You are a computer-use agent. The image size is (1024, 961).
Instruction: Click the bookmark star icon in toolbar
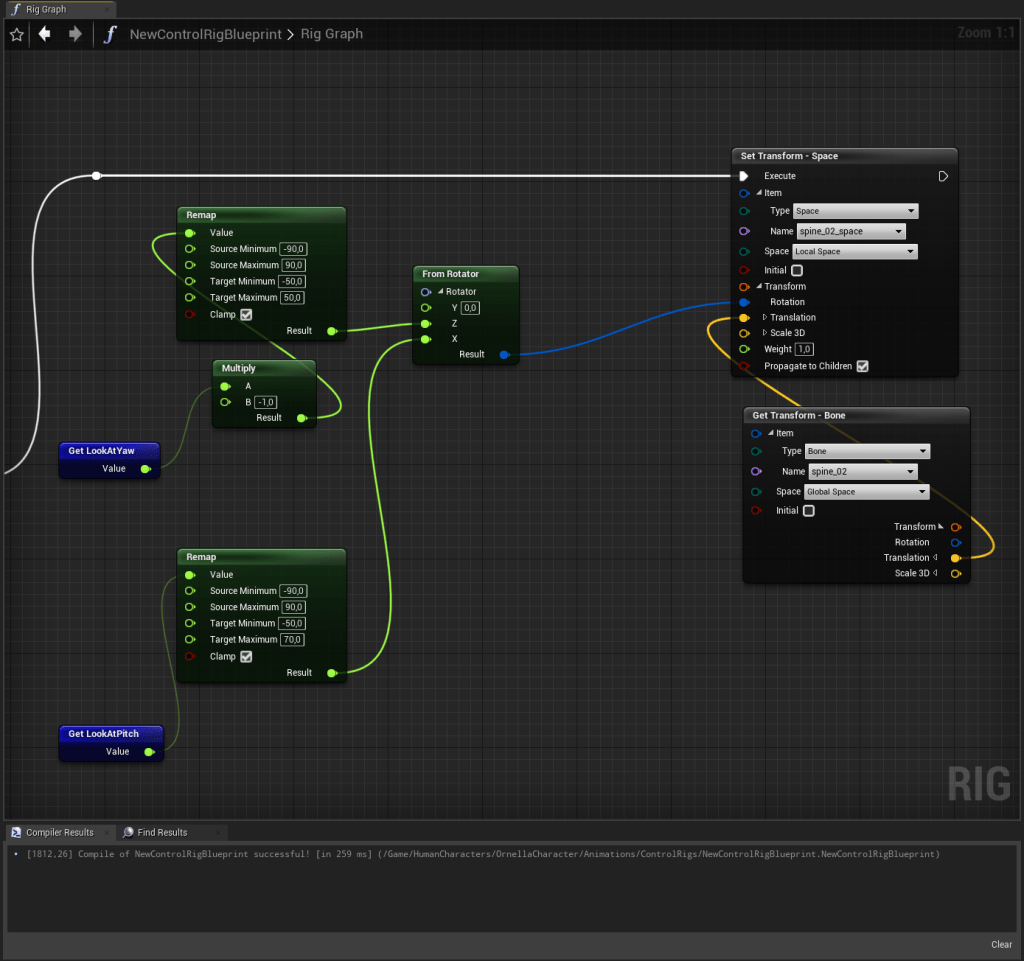tap(16, 34)
